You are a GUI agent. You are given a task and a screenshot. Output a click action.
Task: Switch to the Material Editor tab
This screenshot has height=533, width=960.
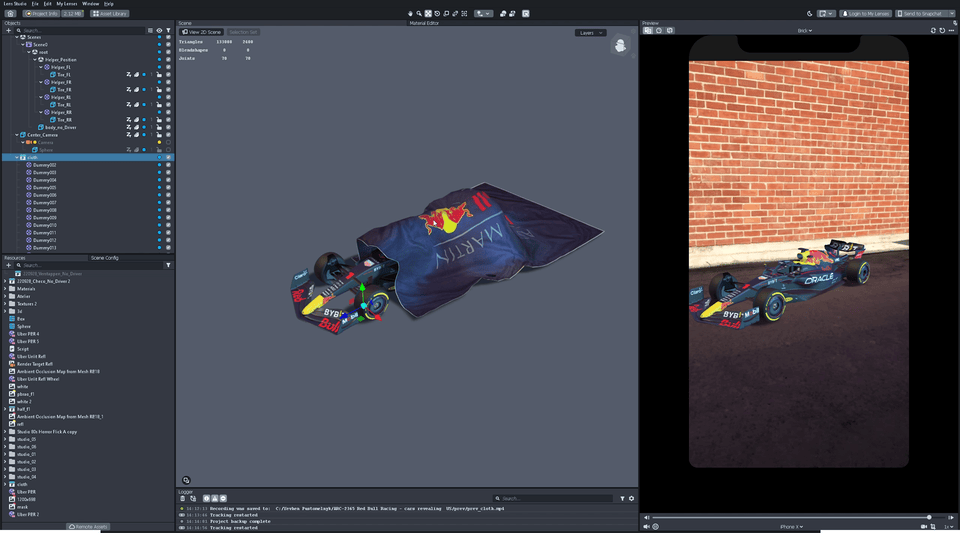tap(424, 23)
